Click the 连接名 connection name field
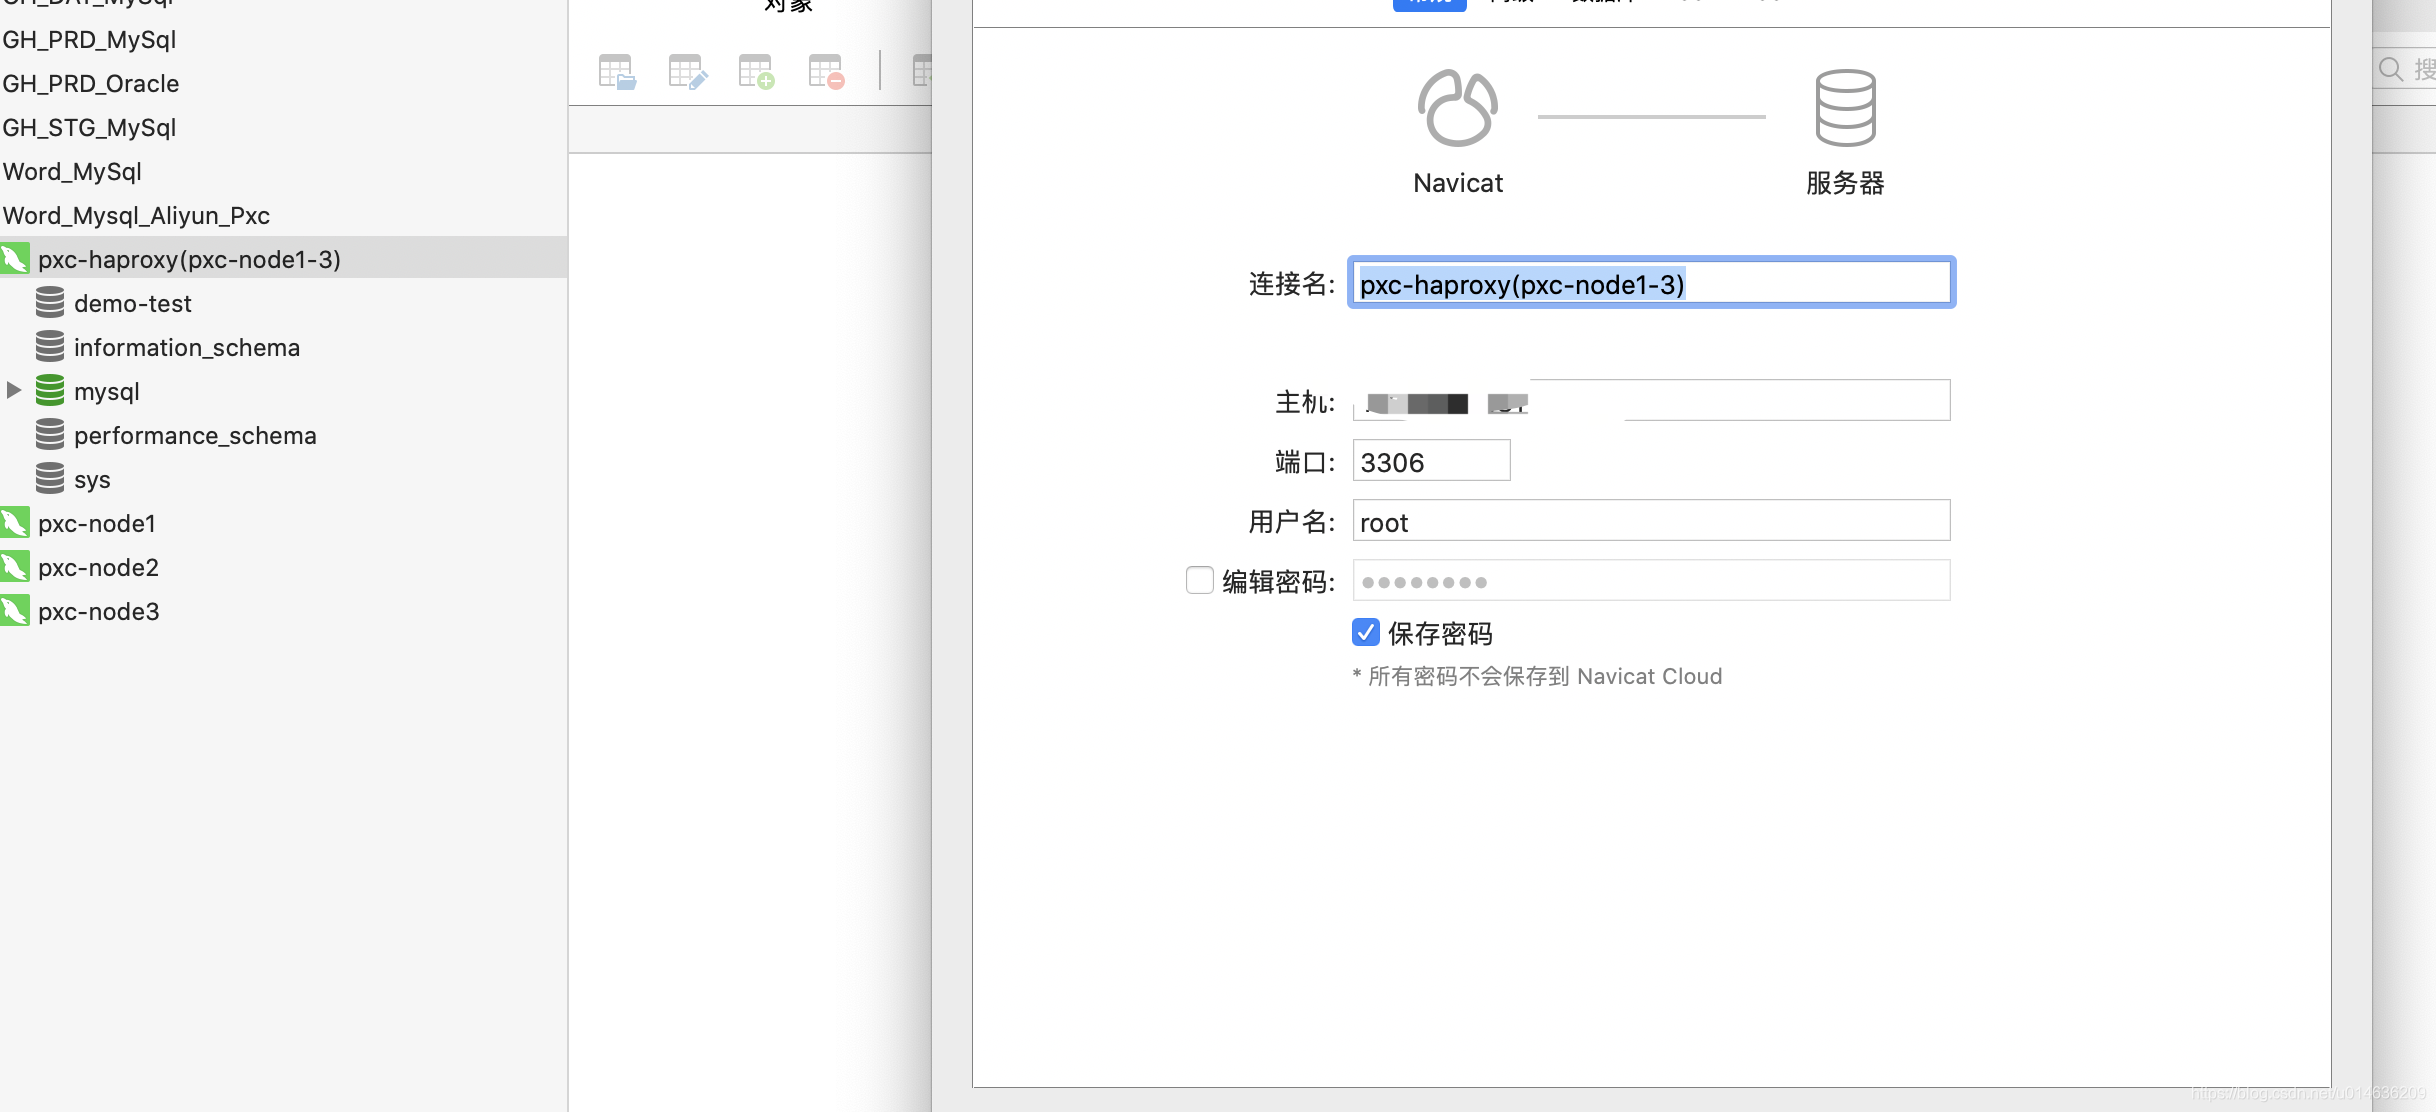This screenshot has width=2436, height=1112. [x=1651, y=283]
